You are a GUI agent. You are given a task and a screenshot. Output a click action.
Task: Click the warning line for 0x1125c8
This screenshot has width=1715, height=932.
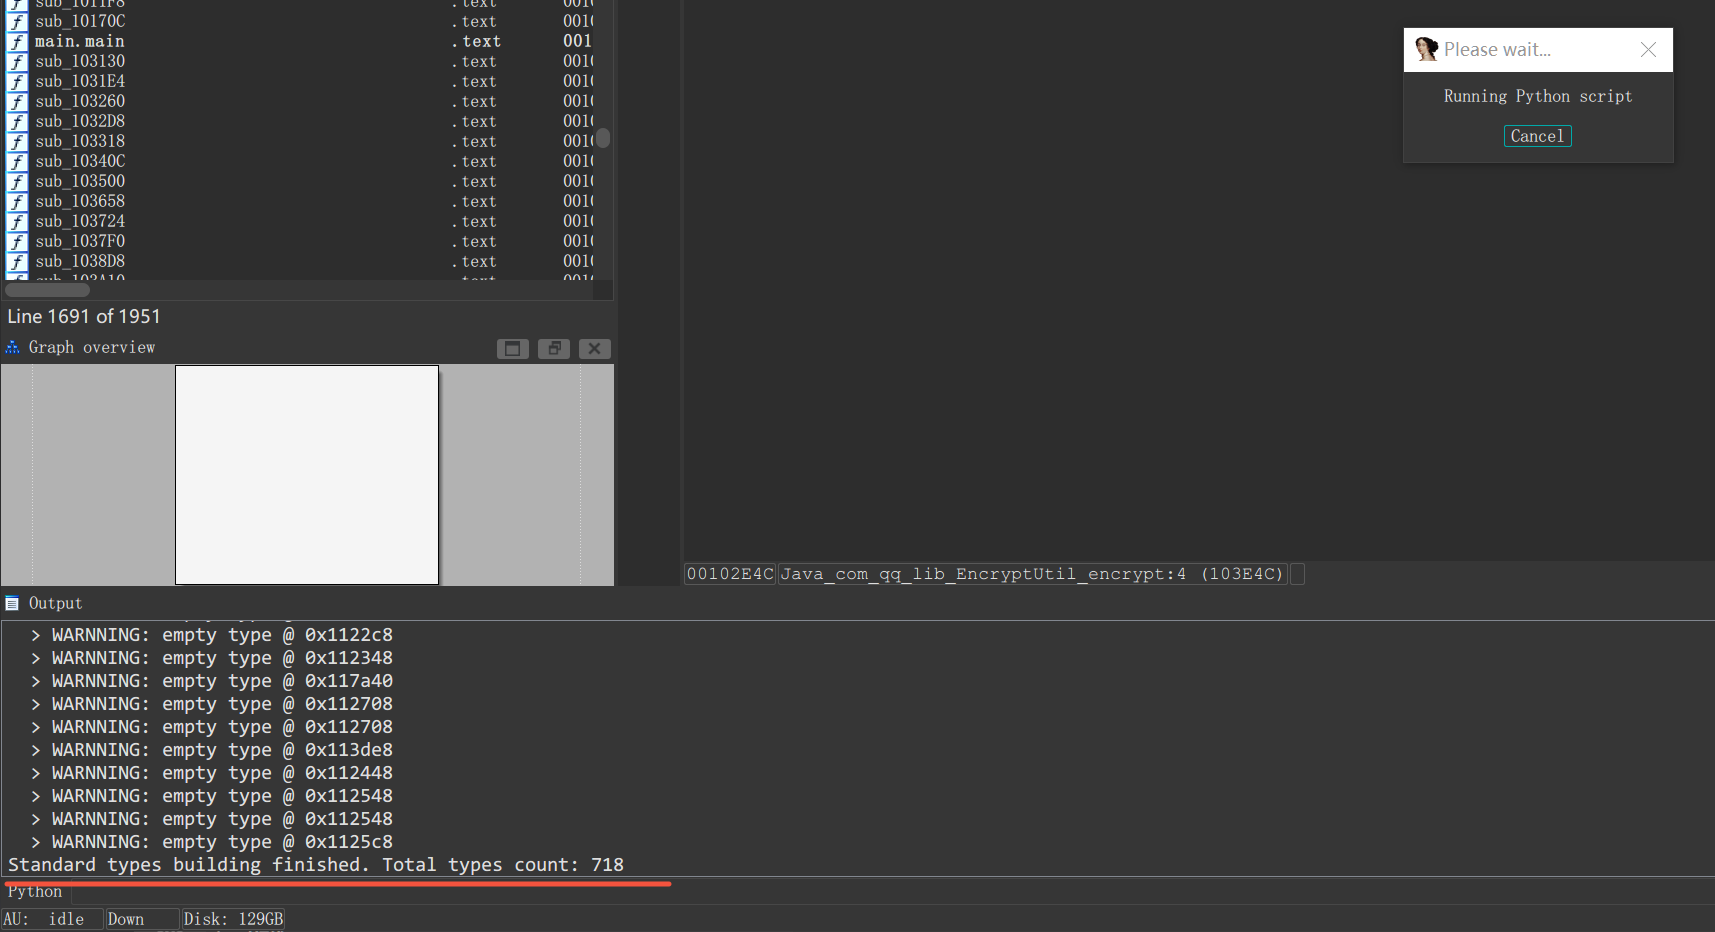pos(211,842)
